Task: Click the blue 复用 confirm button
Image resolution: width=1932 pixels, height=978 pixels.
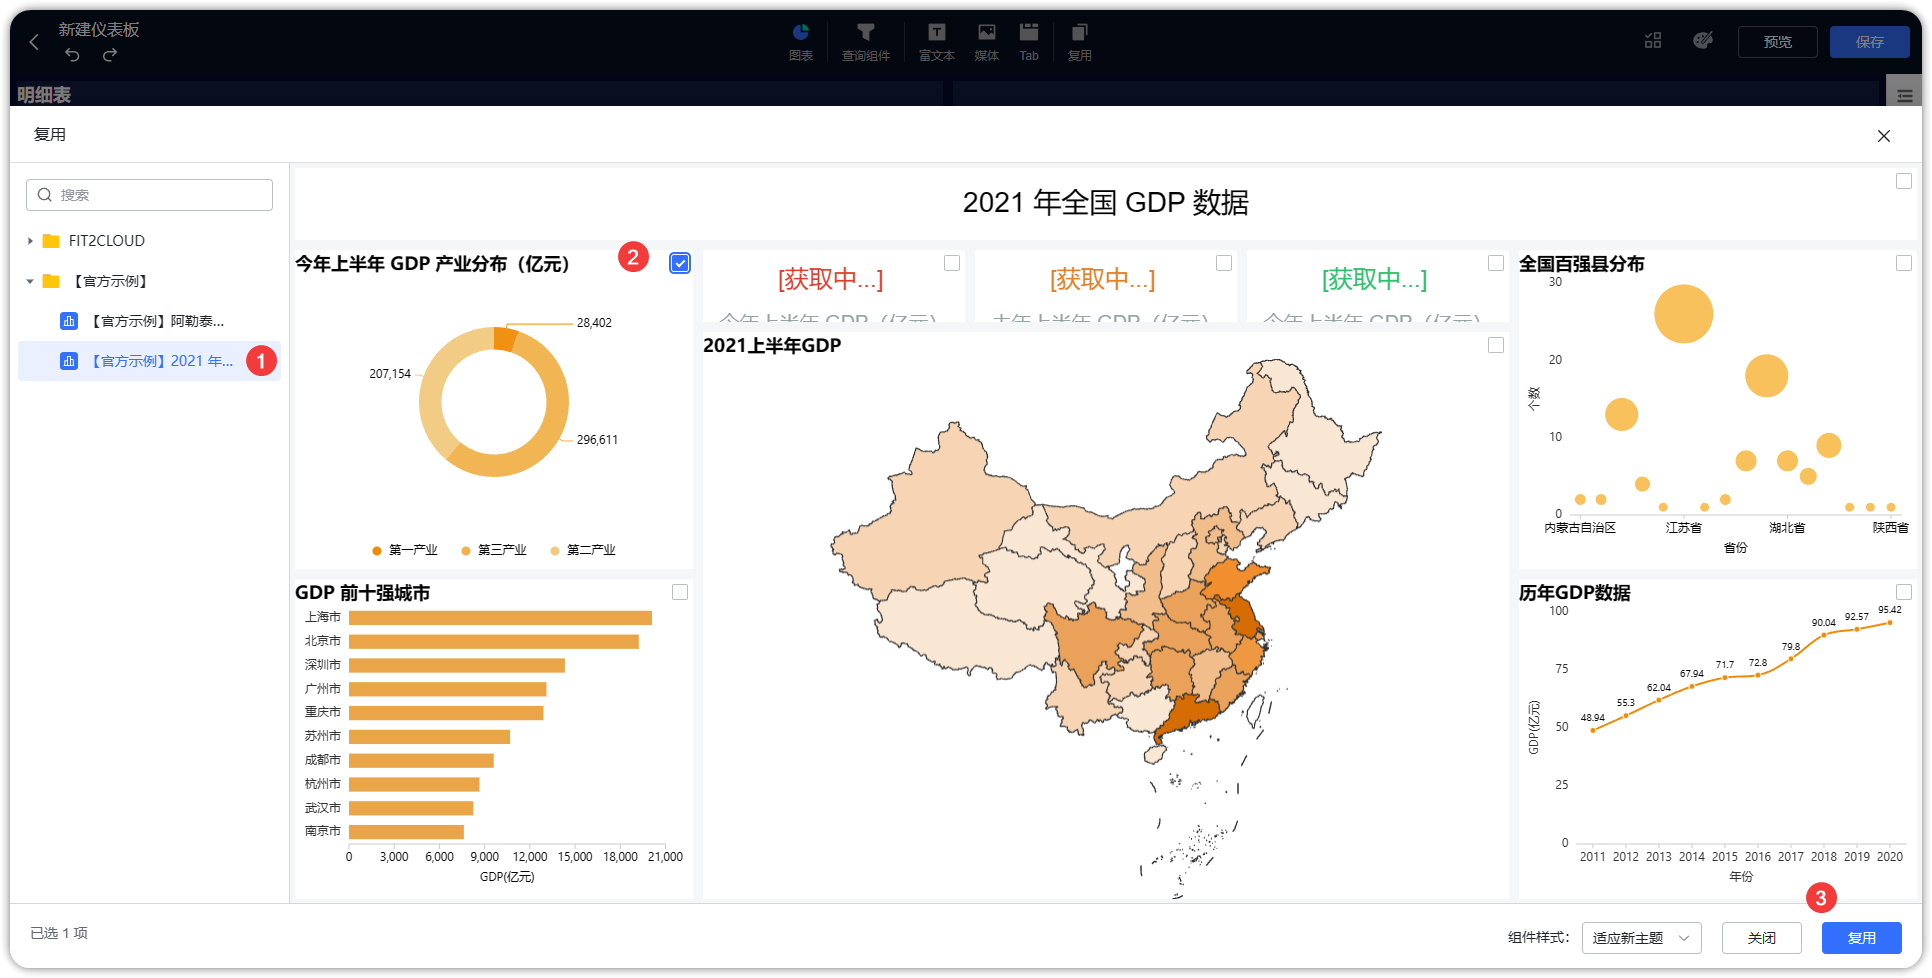Action: [1861, 938]
